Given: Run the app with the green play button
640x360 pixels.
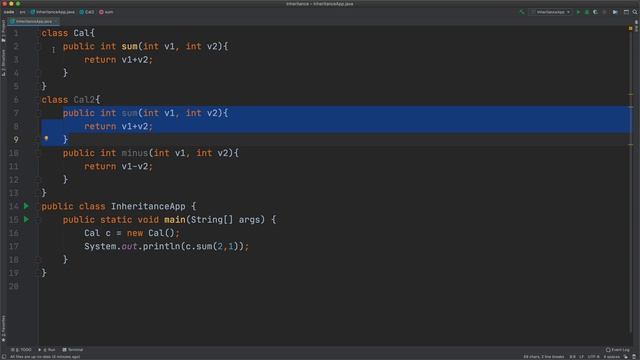Looking at the screenshot, I should click(x=578, y=12).
